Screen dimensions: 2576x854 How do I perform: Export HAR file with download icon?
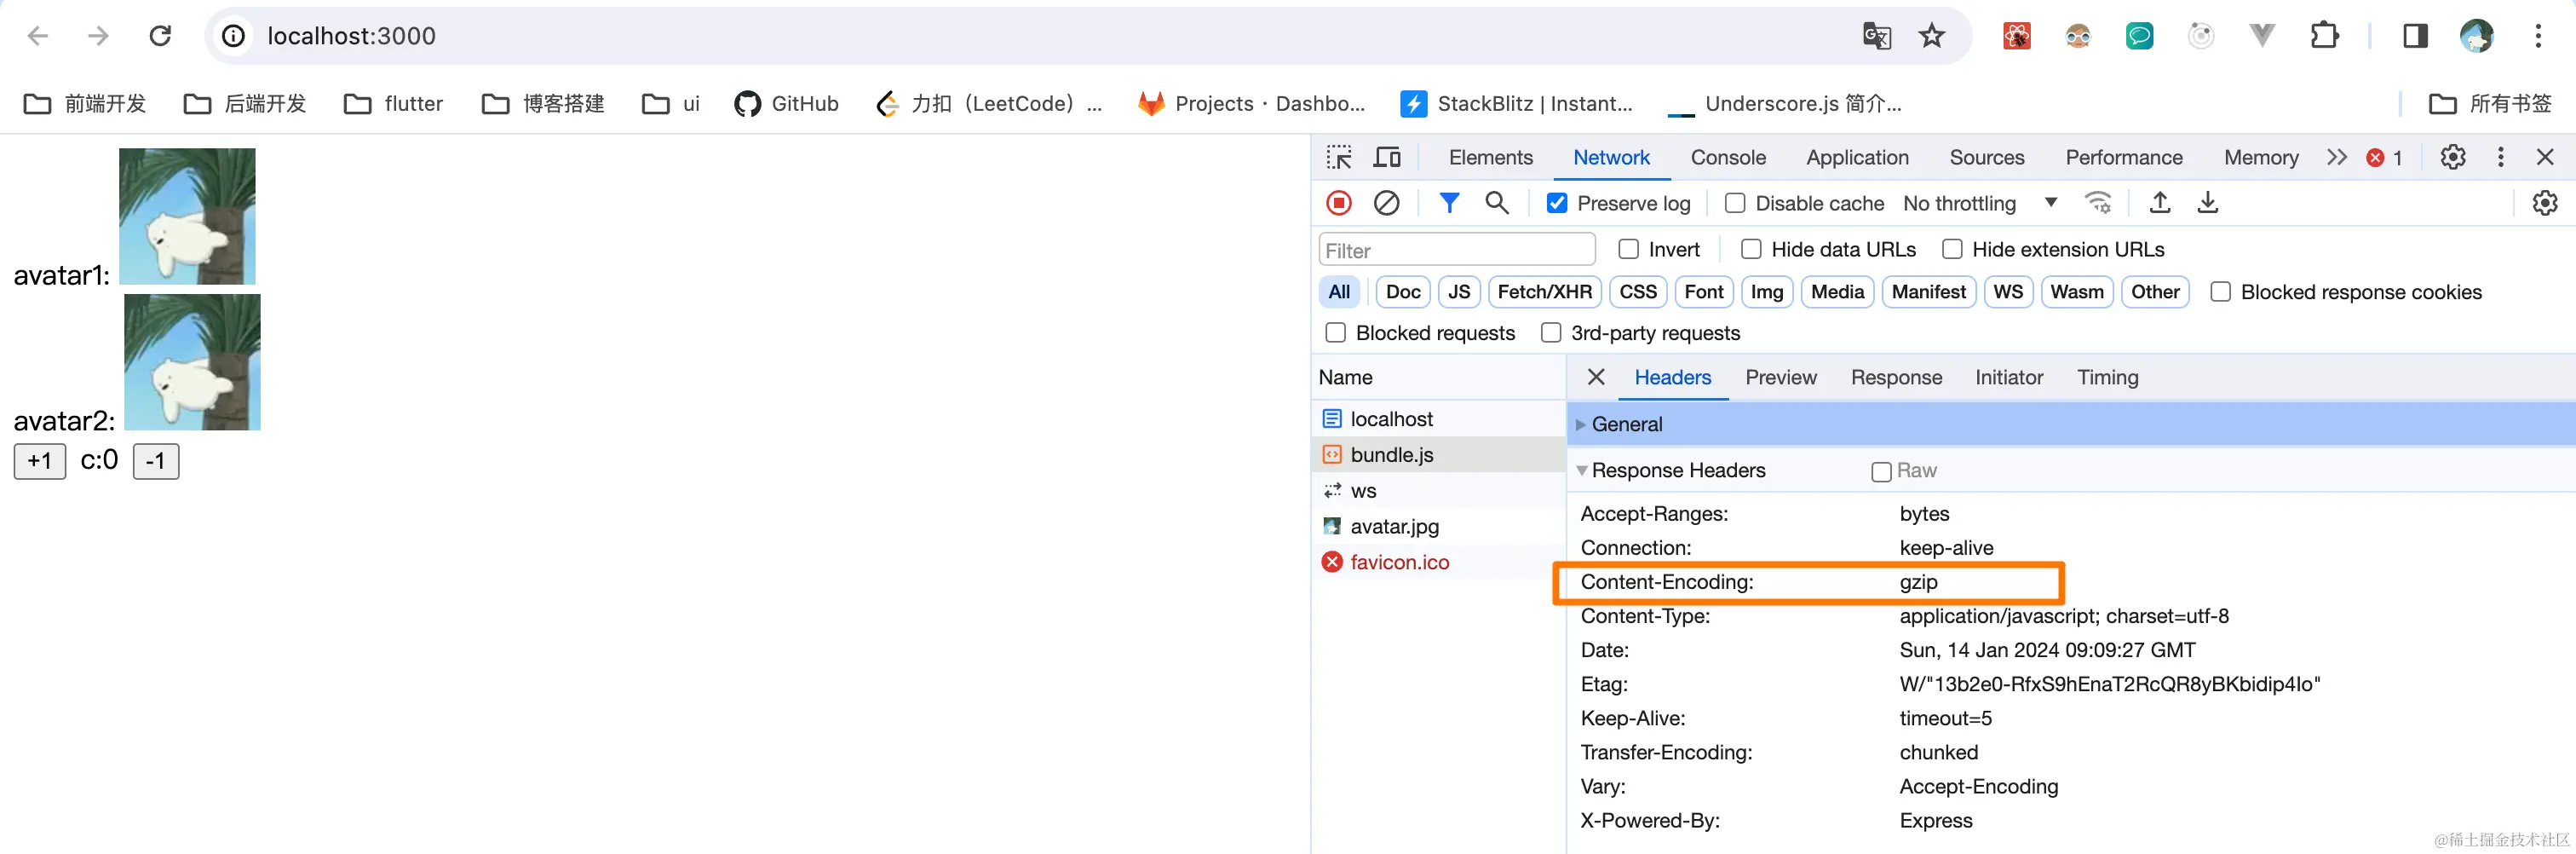2208,203
